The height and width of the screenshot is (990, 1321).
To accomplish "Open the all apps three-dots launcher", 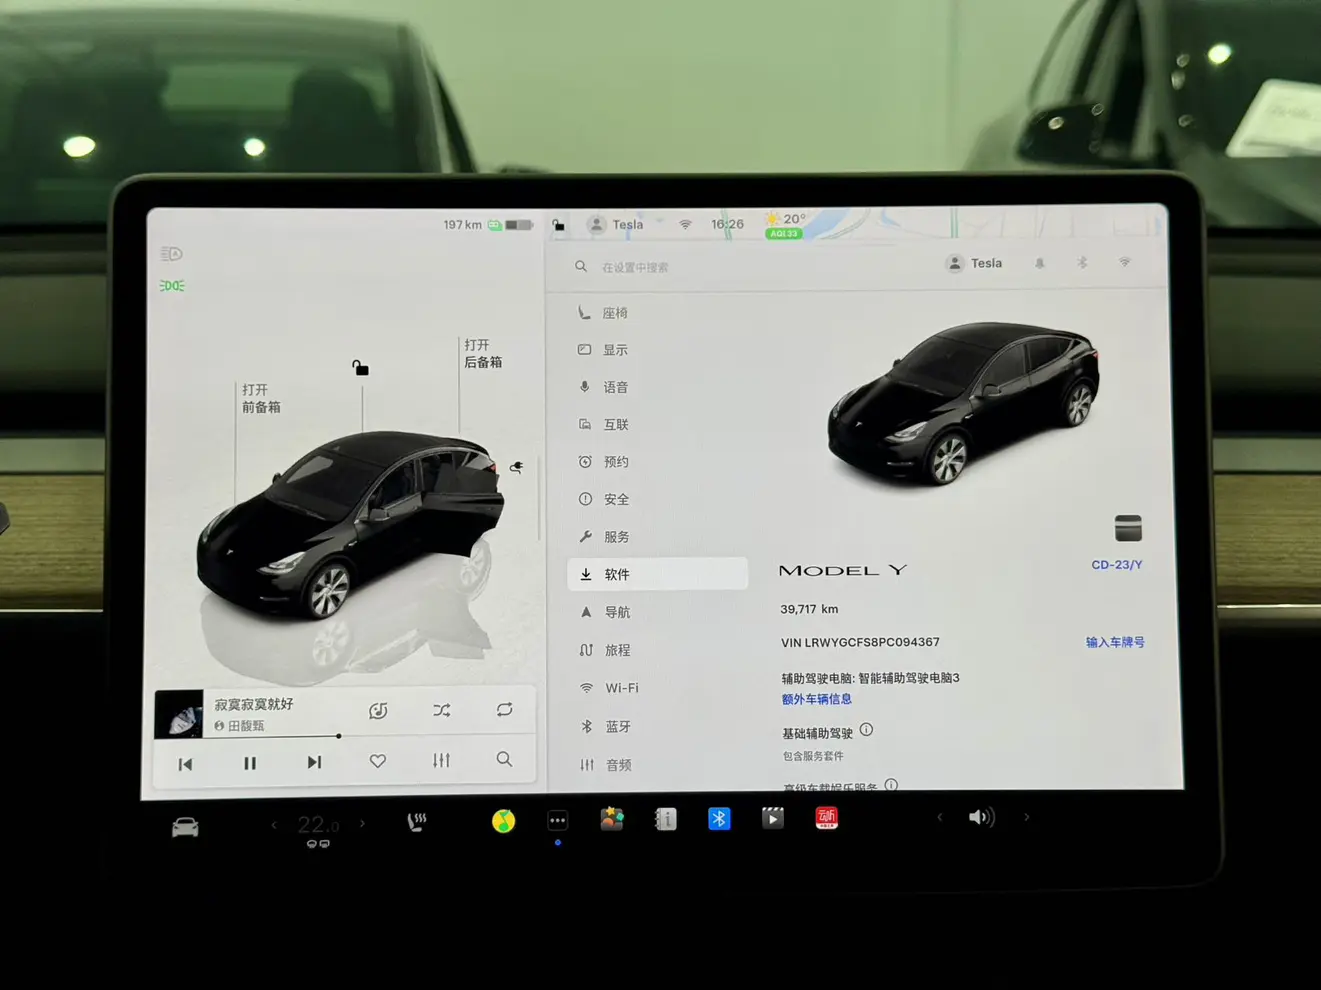I will coord(557,821).
